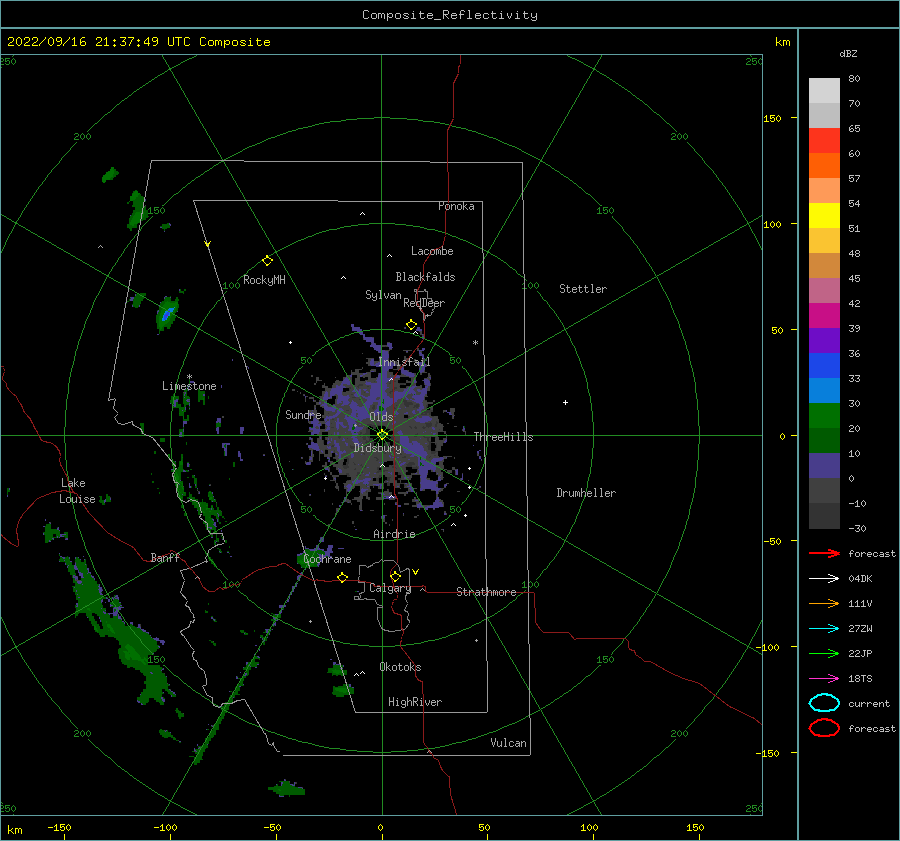
Task: Click the Limestone label
Action: [189, 386]
